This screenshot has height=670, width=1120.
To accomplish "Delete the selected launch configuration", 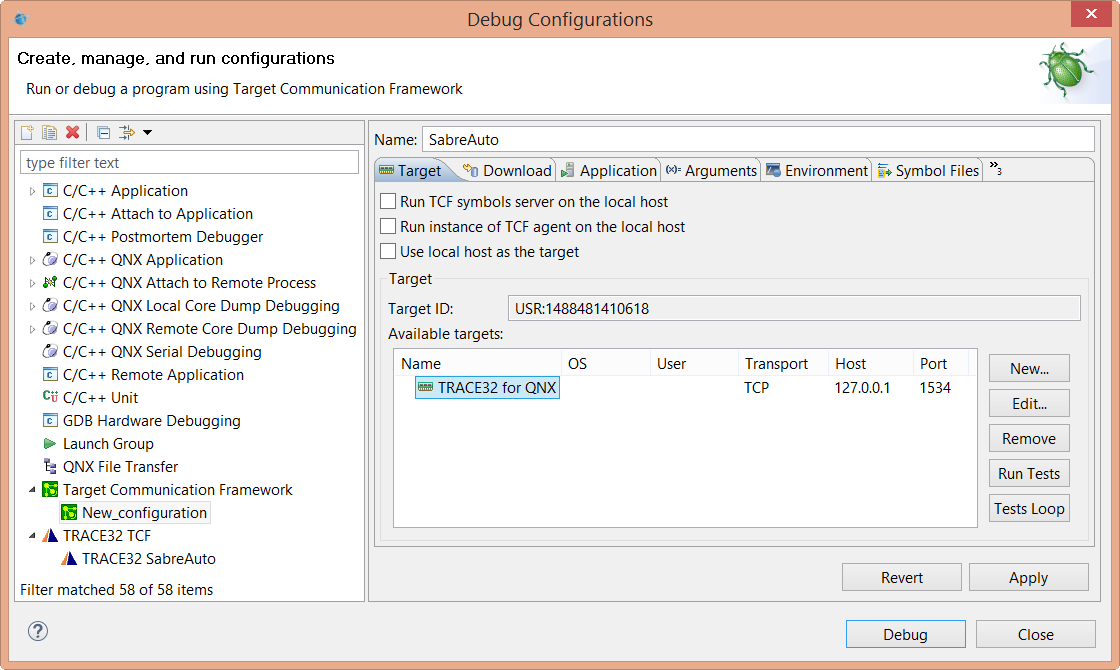I will point(73,131).
